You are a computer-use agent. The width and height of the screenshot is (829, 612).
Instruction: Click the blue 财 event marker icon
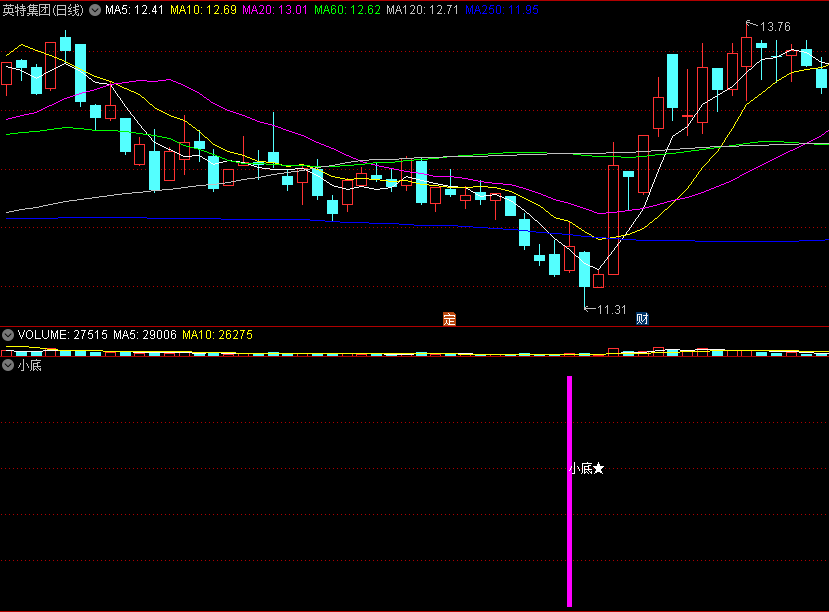(x=642, y=319)
